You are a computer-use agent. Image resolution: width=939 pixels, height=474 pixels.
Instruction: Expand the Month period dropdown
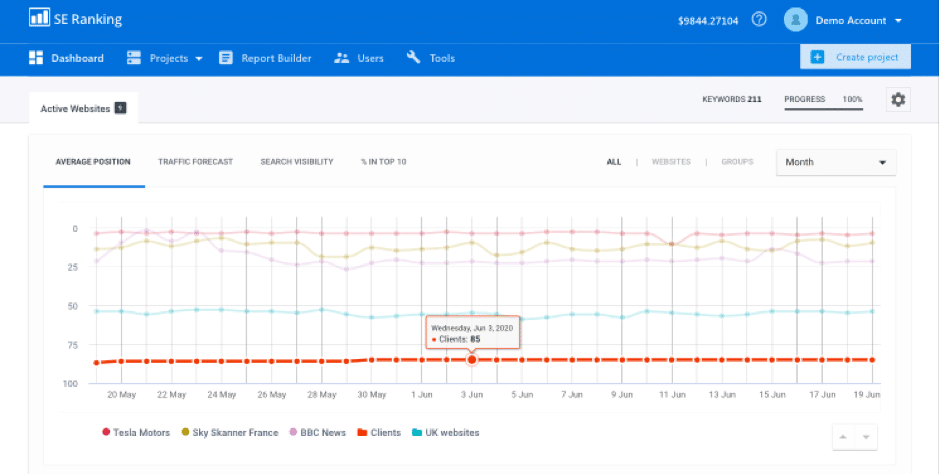point(836,162)
